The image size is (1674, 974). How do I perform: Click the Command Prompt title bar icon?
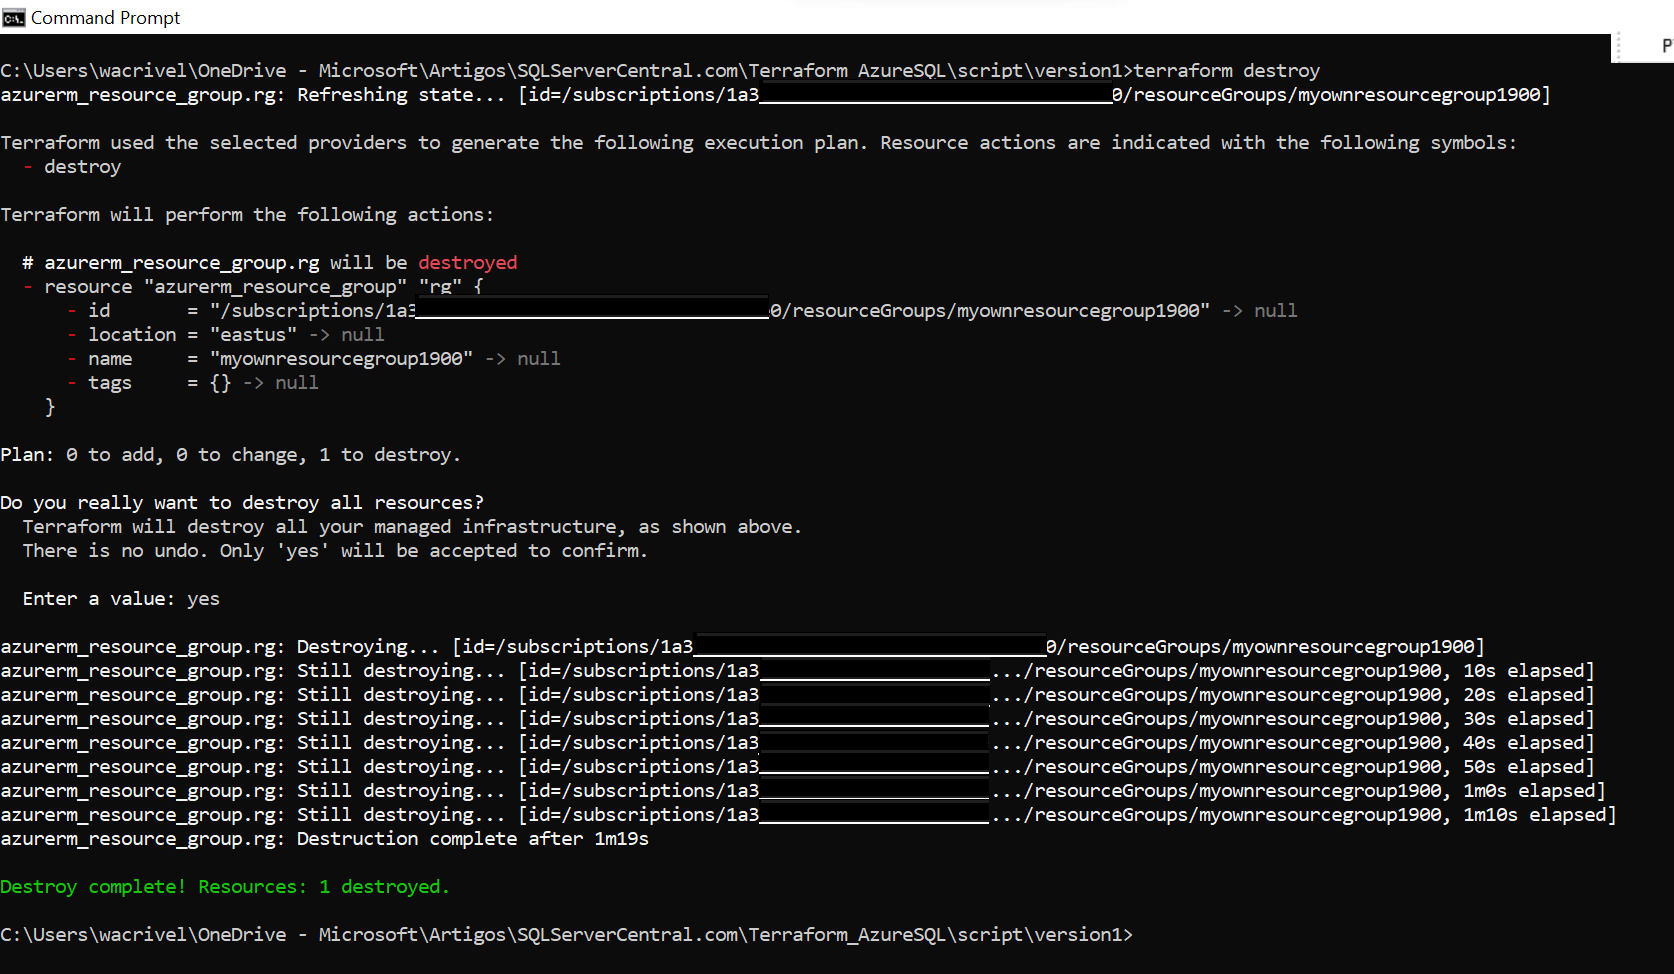pyautogui.click(x=13, y=18)
